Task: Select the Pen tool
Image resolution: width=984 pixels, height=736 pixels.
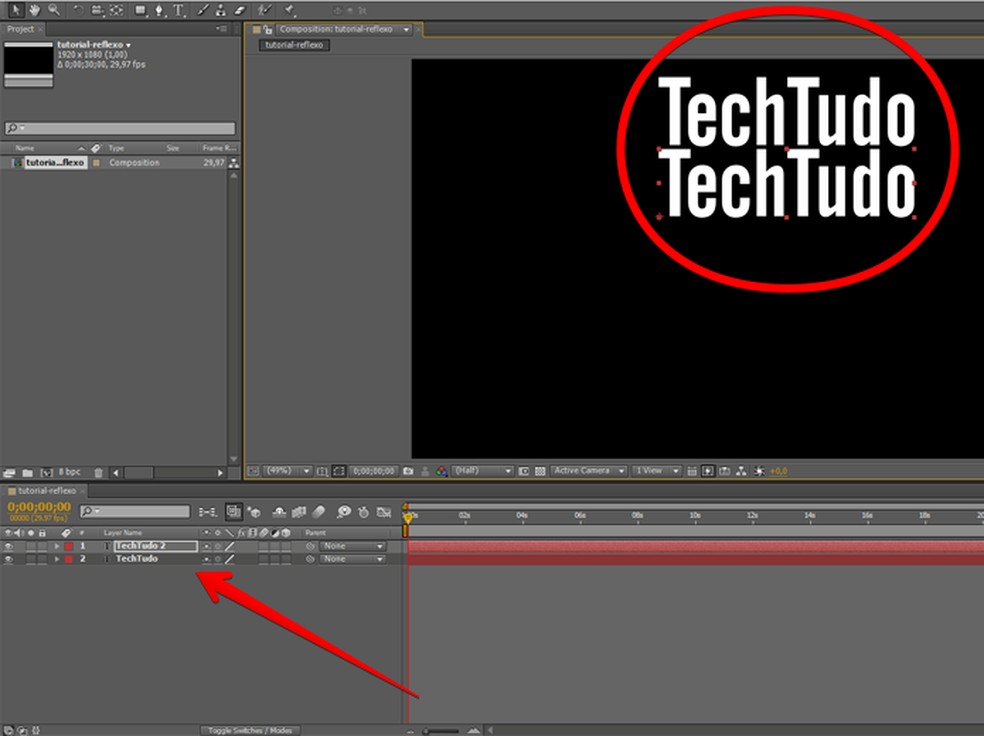Action: point(159,10)
